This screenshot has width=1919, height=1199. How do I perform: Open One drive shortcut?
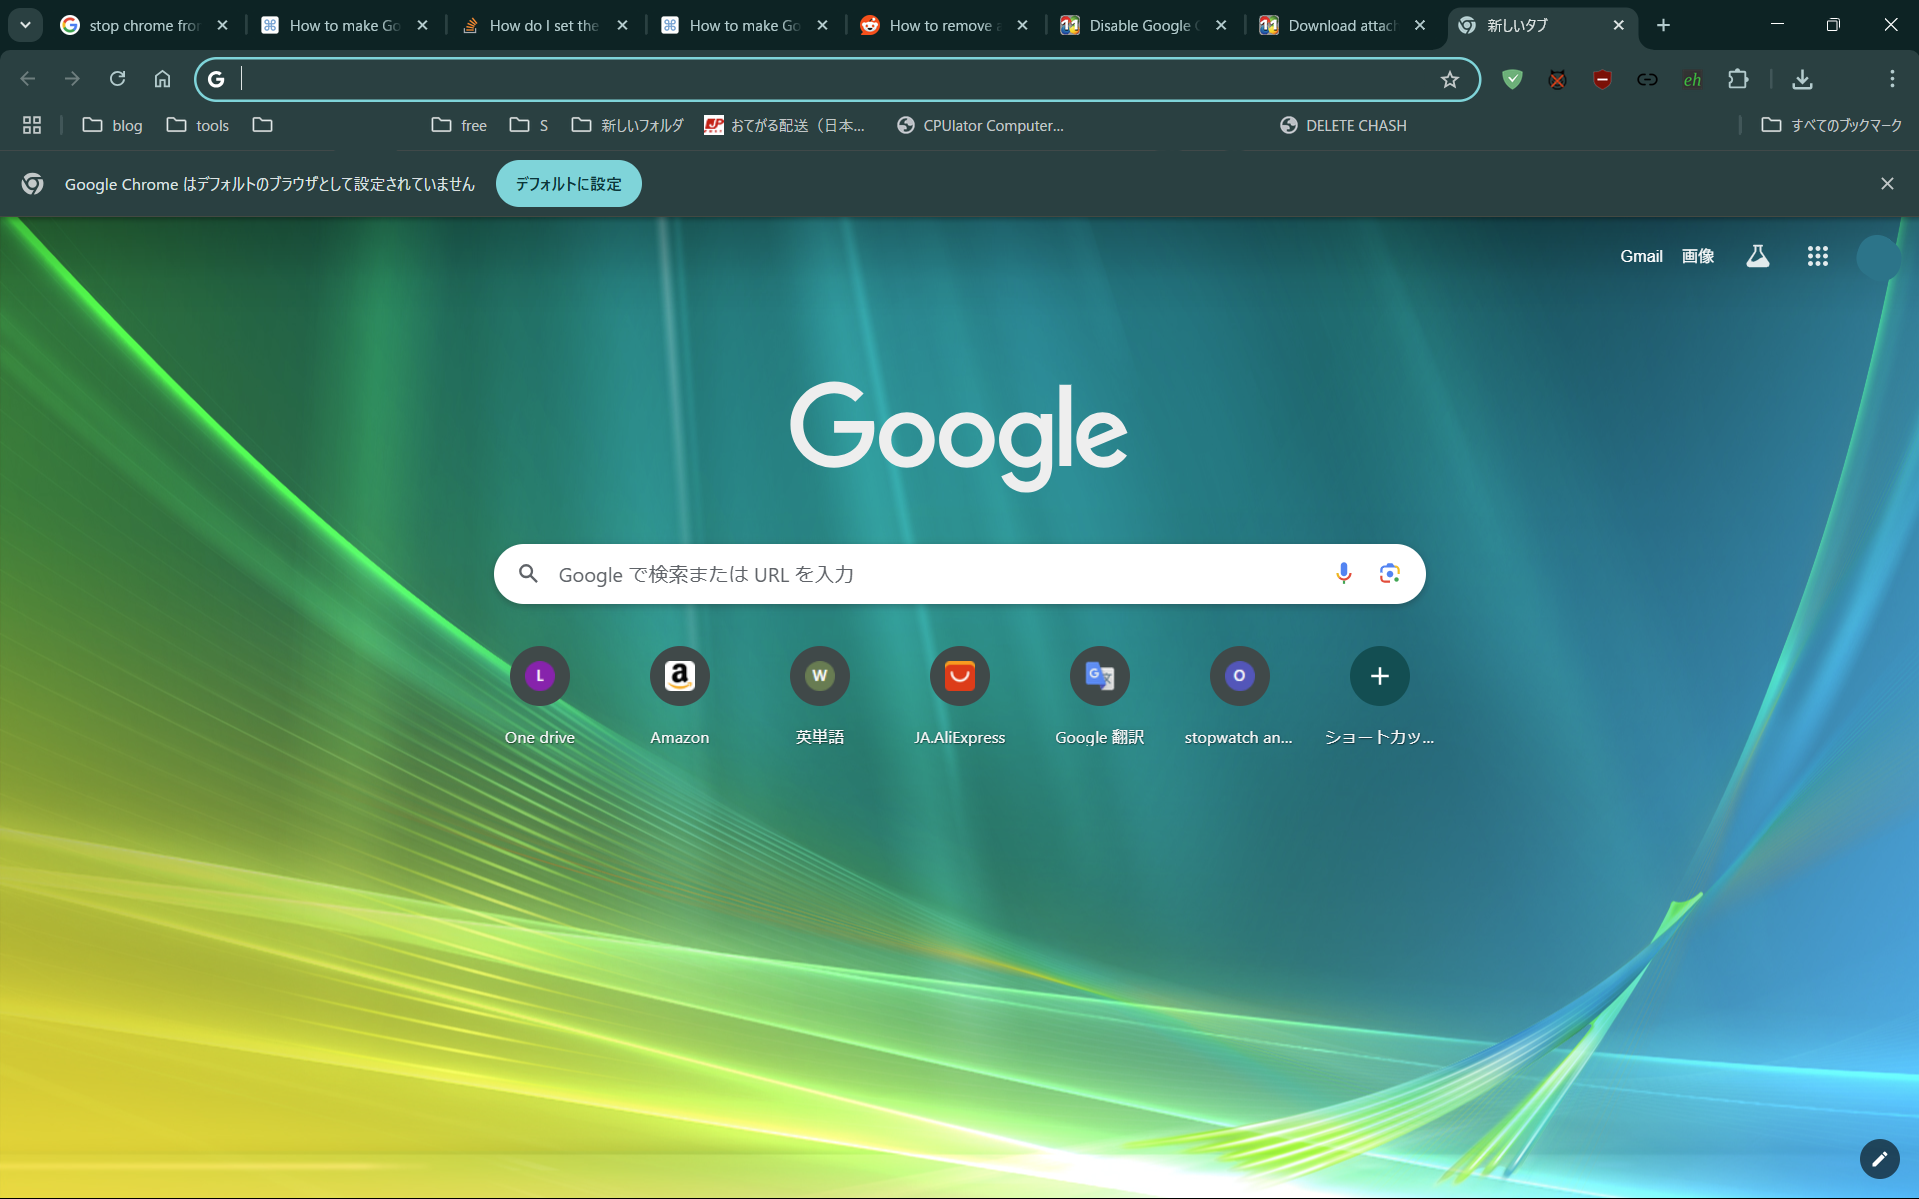pos(540,696)
